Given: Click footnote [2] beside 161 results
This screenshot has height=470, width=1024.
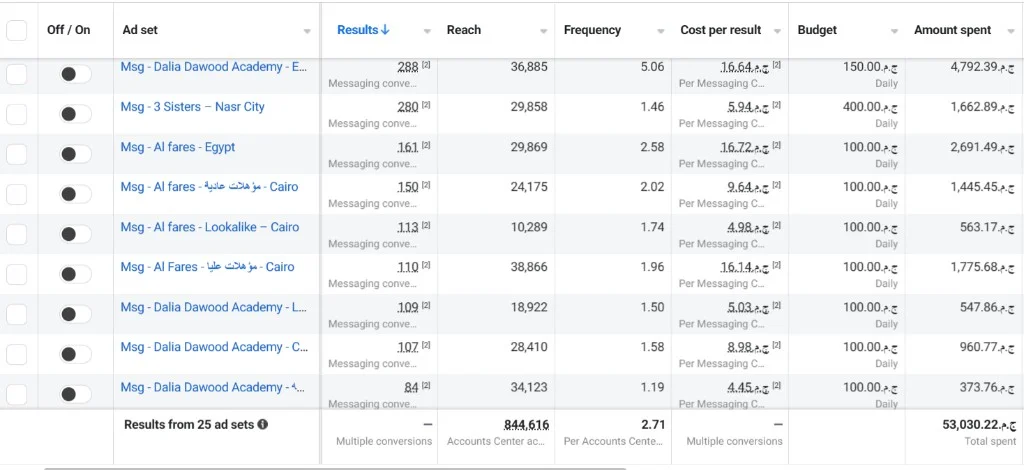Looking at the screenshot, I should 426,145.
